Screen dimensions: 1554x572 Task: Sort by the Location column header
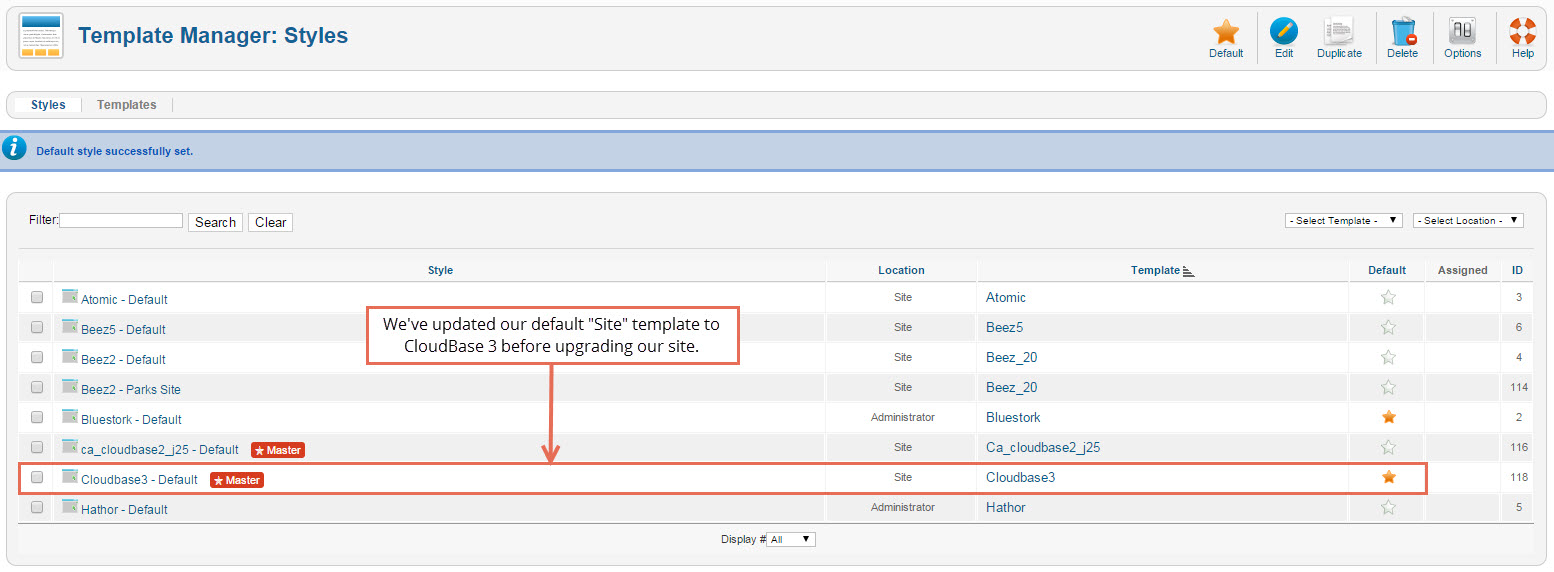(x=901, y=270)
